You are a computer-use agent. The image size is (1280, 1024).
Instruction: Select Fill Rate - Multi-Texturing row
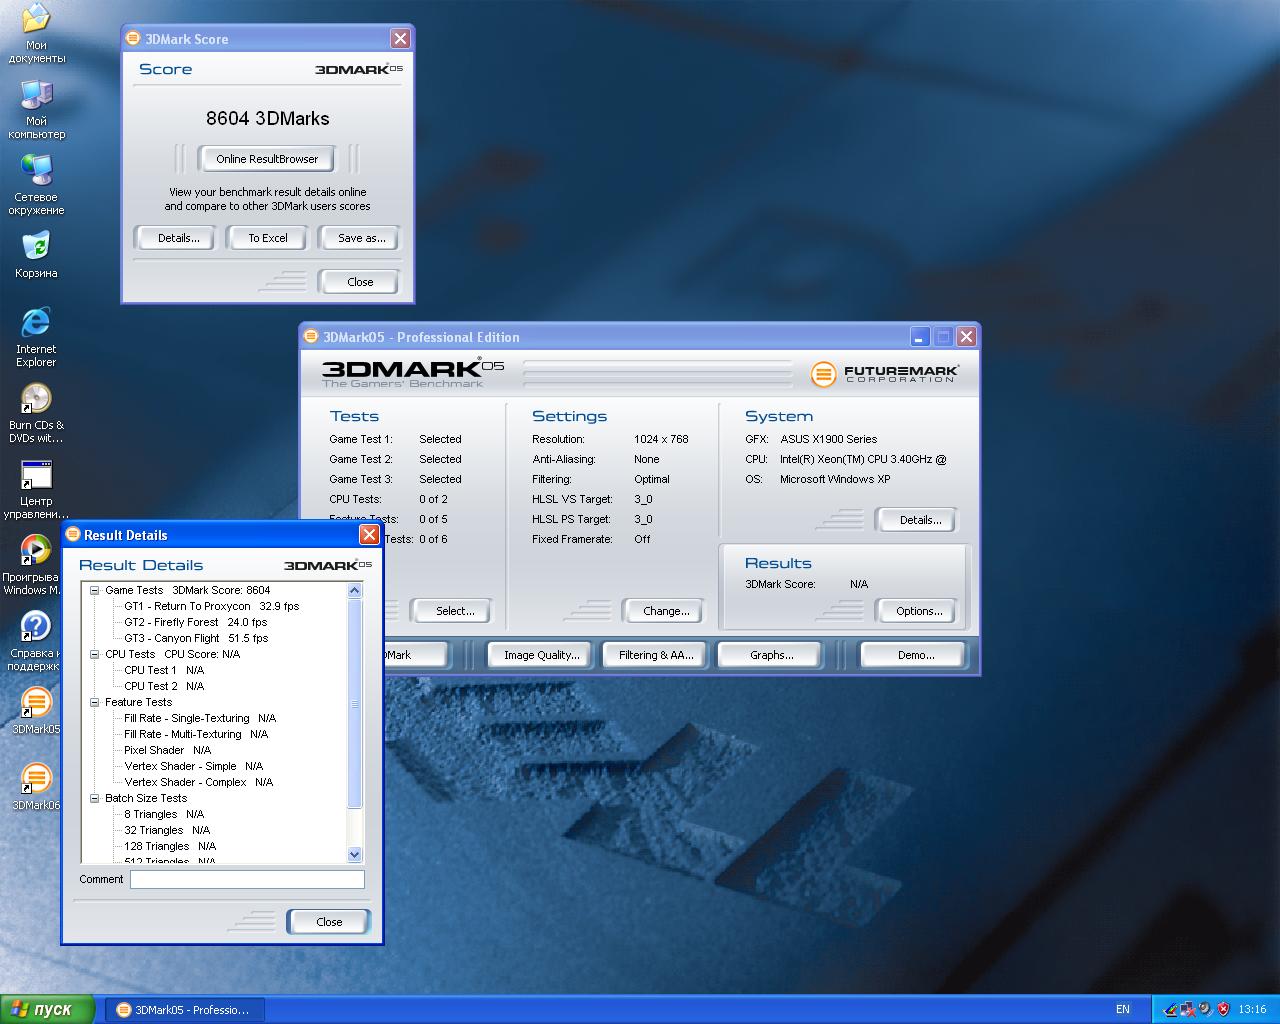click(196, 734)
